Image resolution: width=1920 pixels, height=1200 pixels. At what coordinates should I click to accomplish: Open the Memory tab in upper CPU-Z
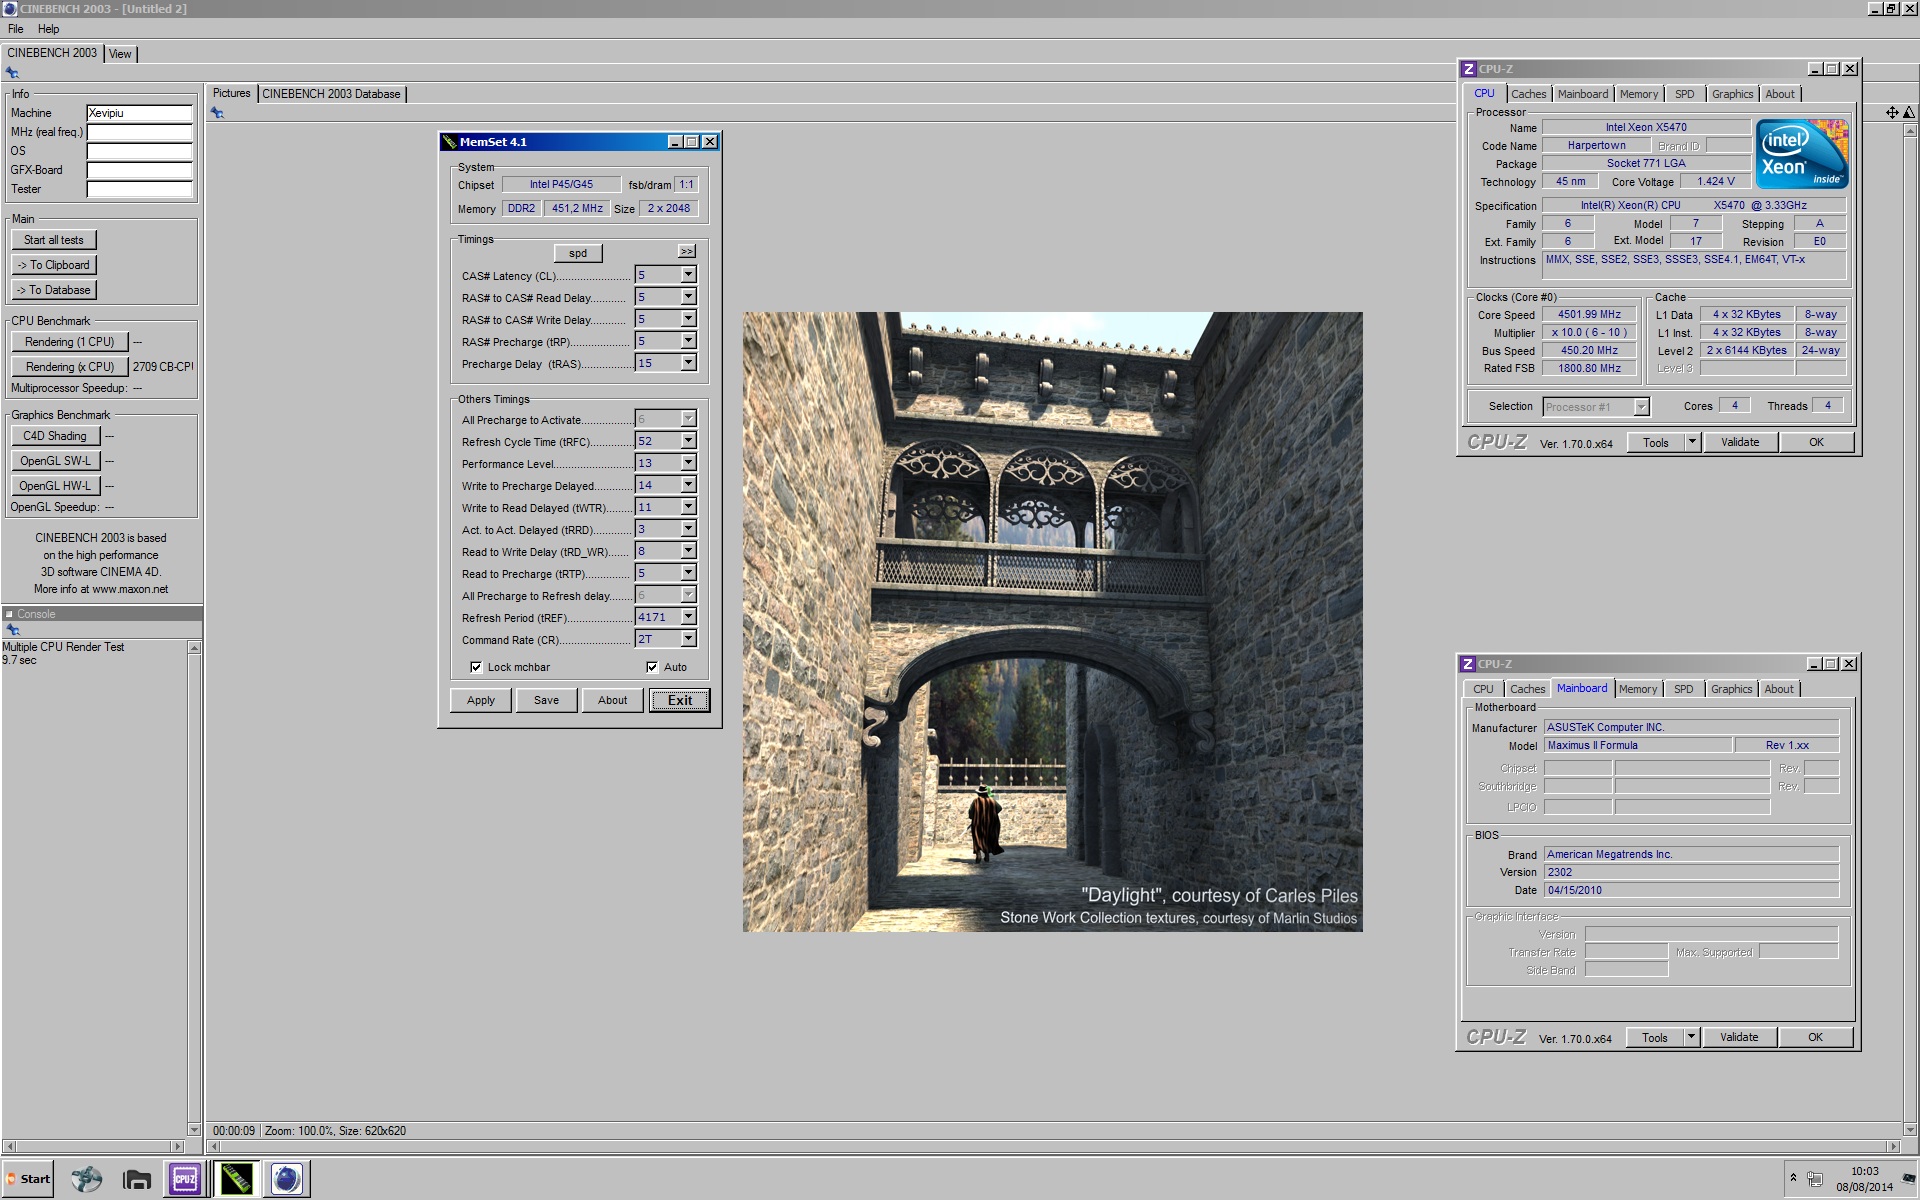(x=1638, y=94)
